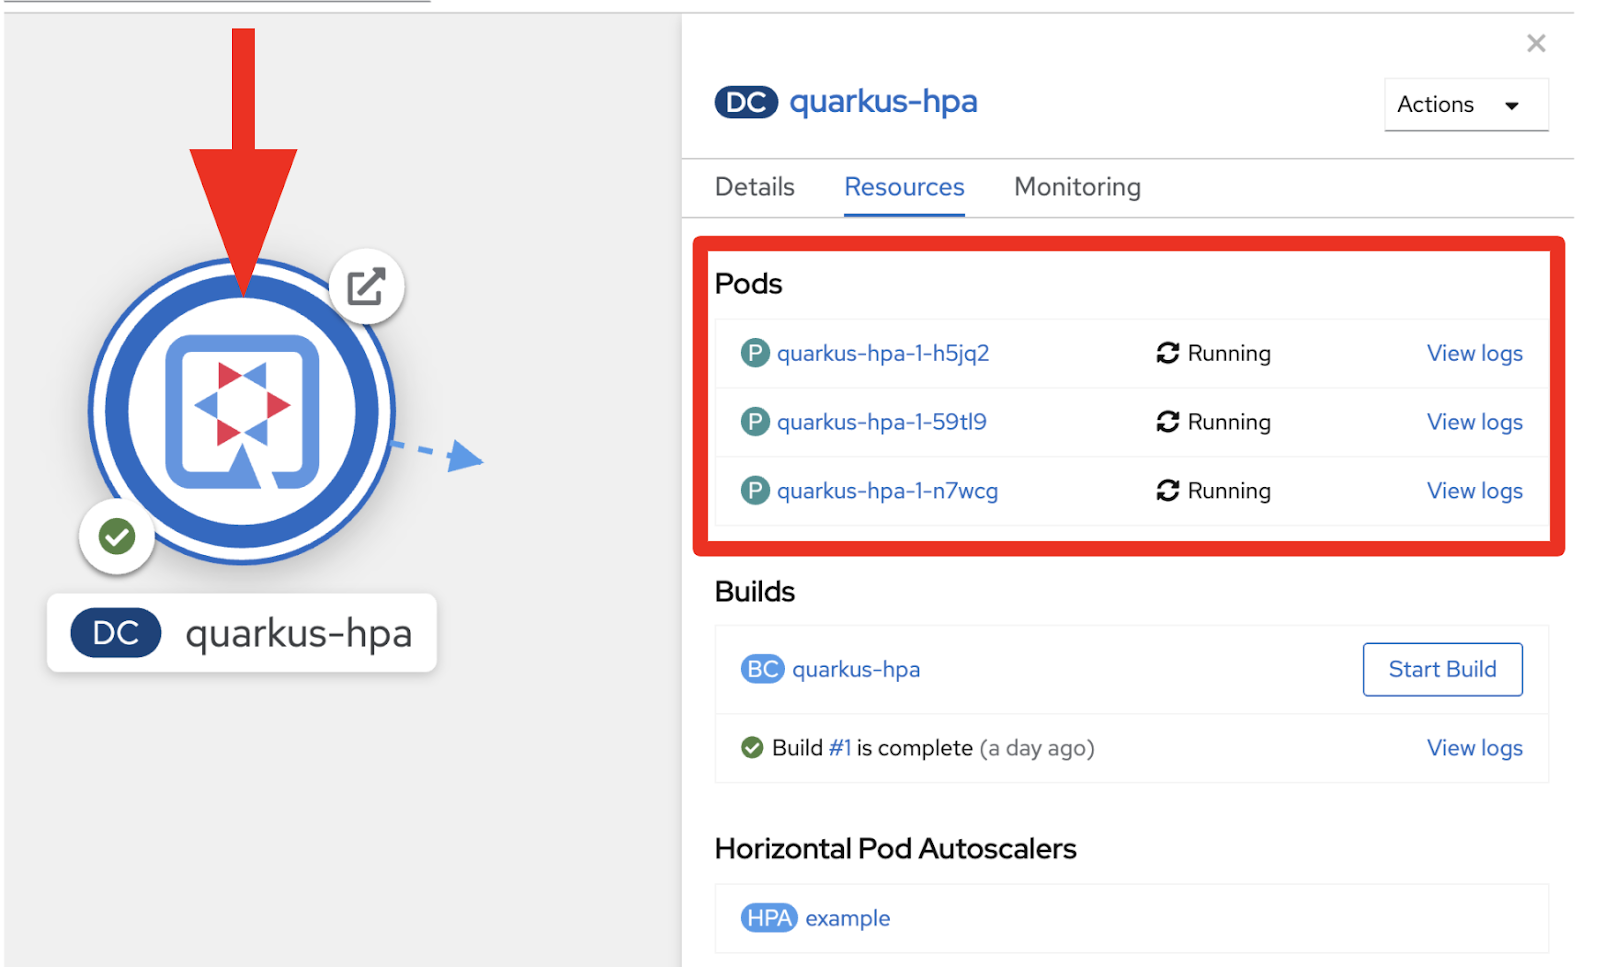
Task: Click the pod icon for quarkus-hpa-1-h5jq2
Action: [755, 353]
